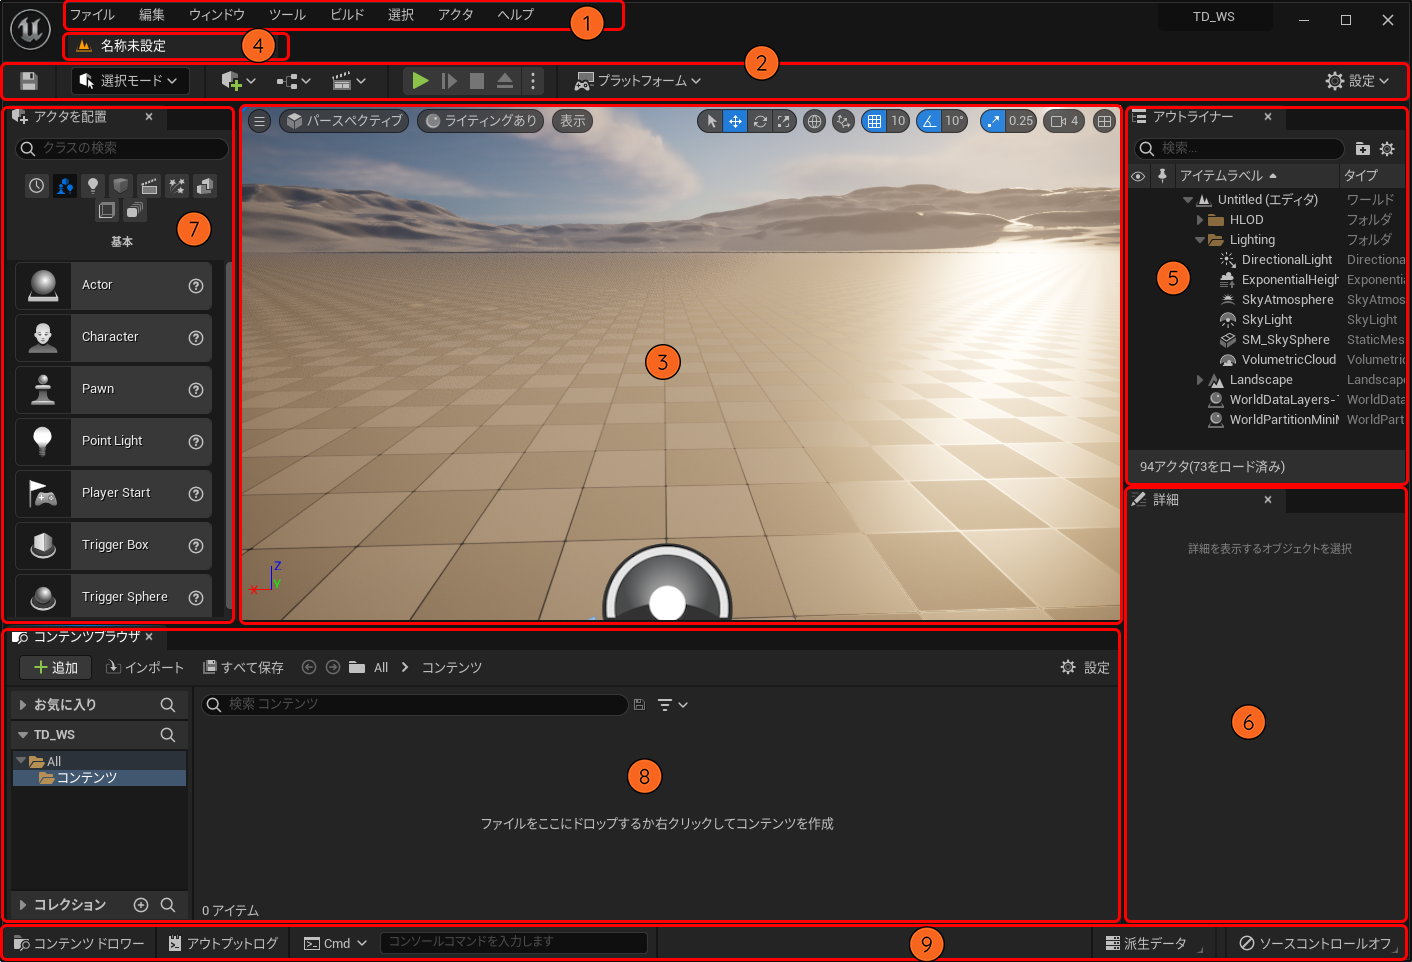
Task: Click the インポート button
Action: [145, 668]
